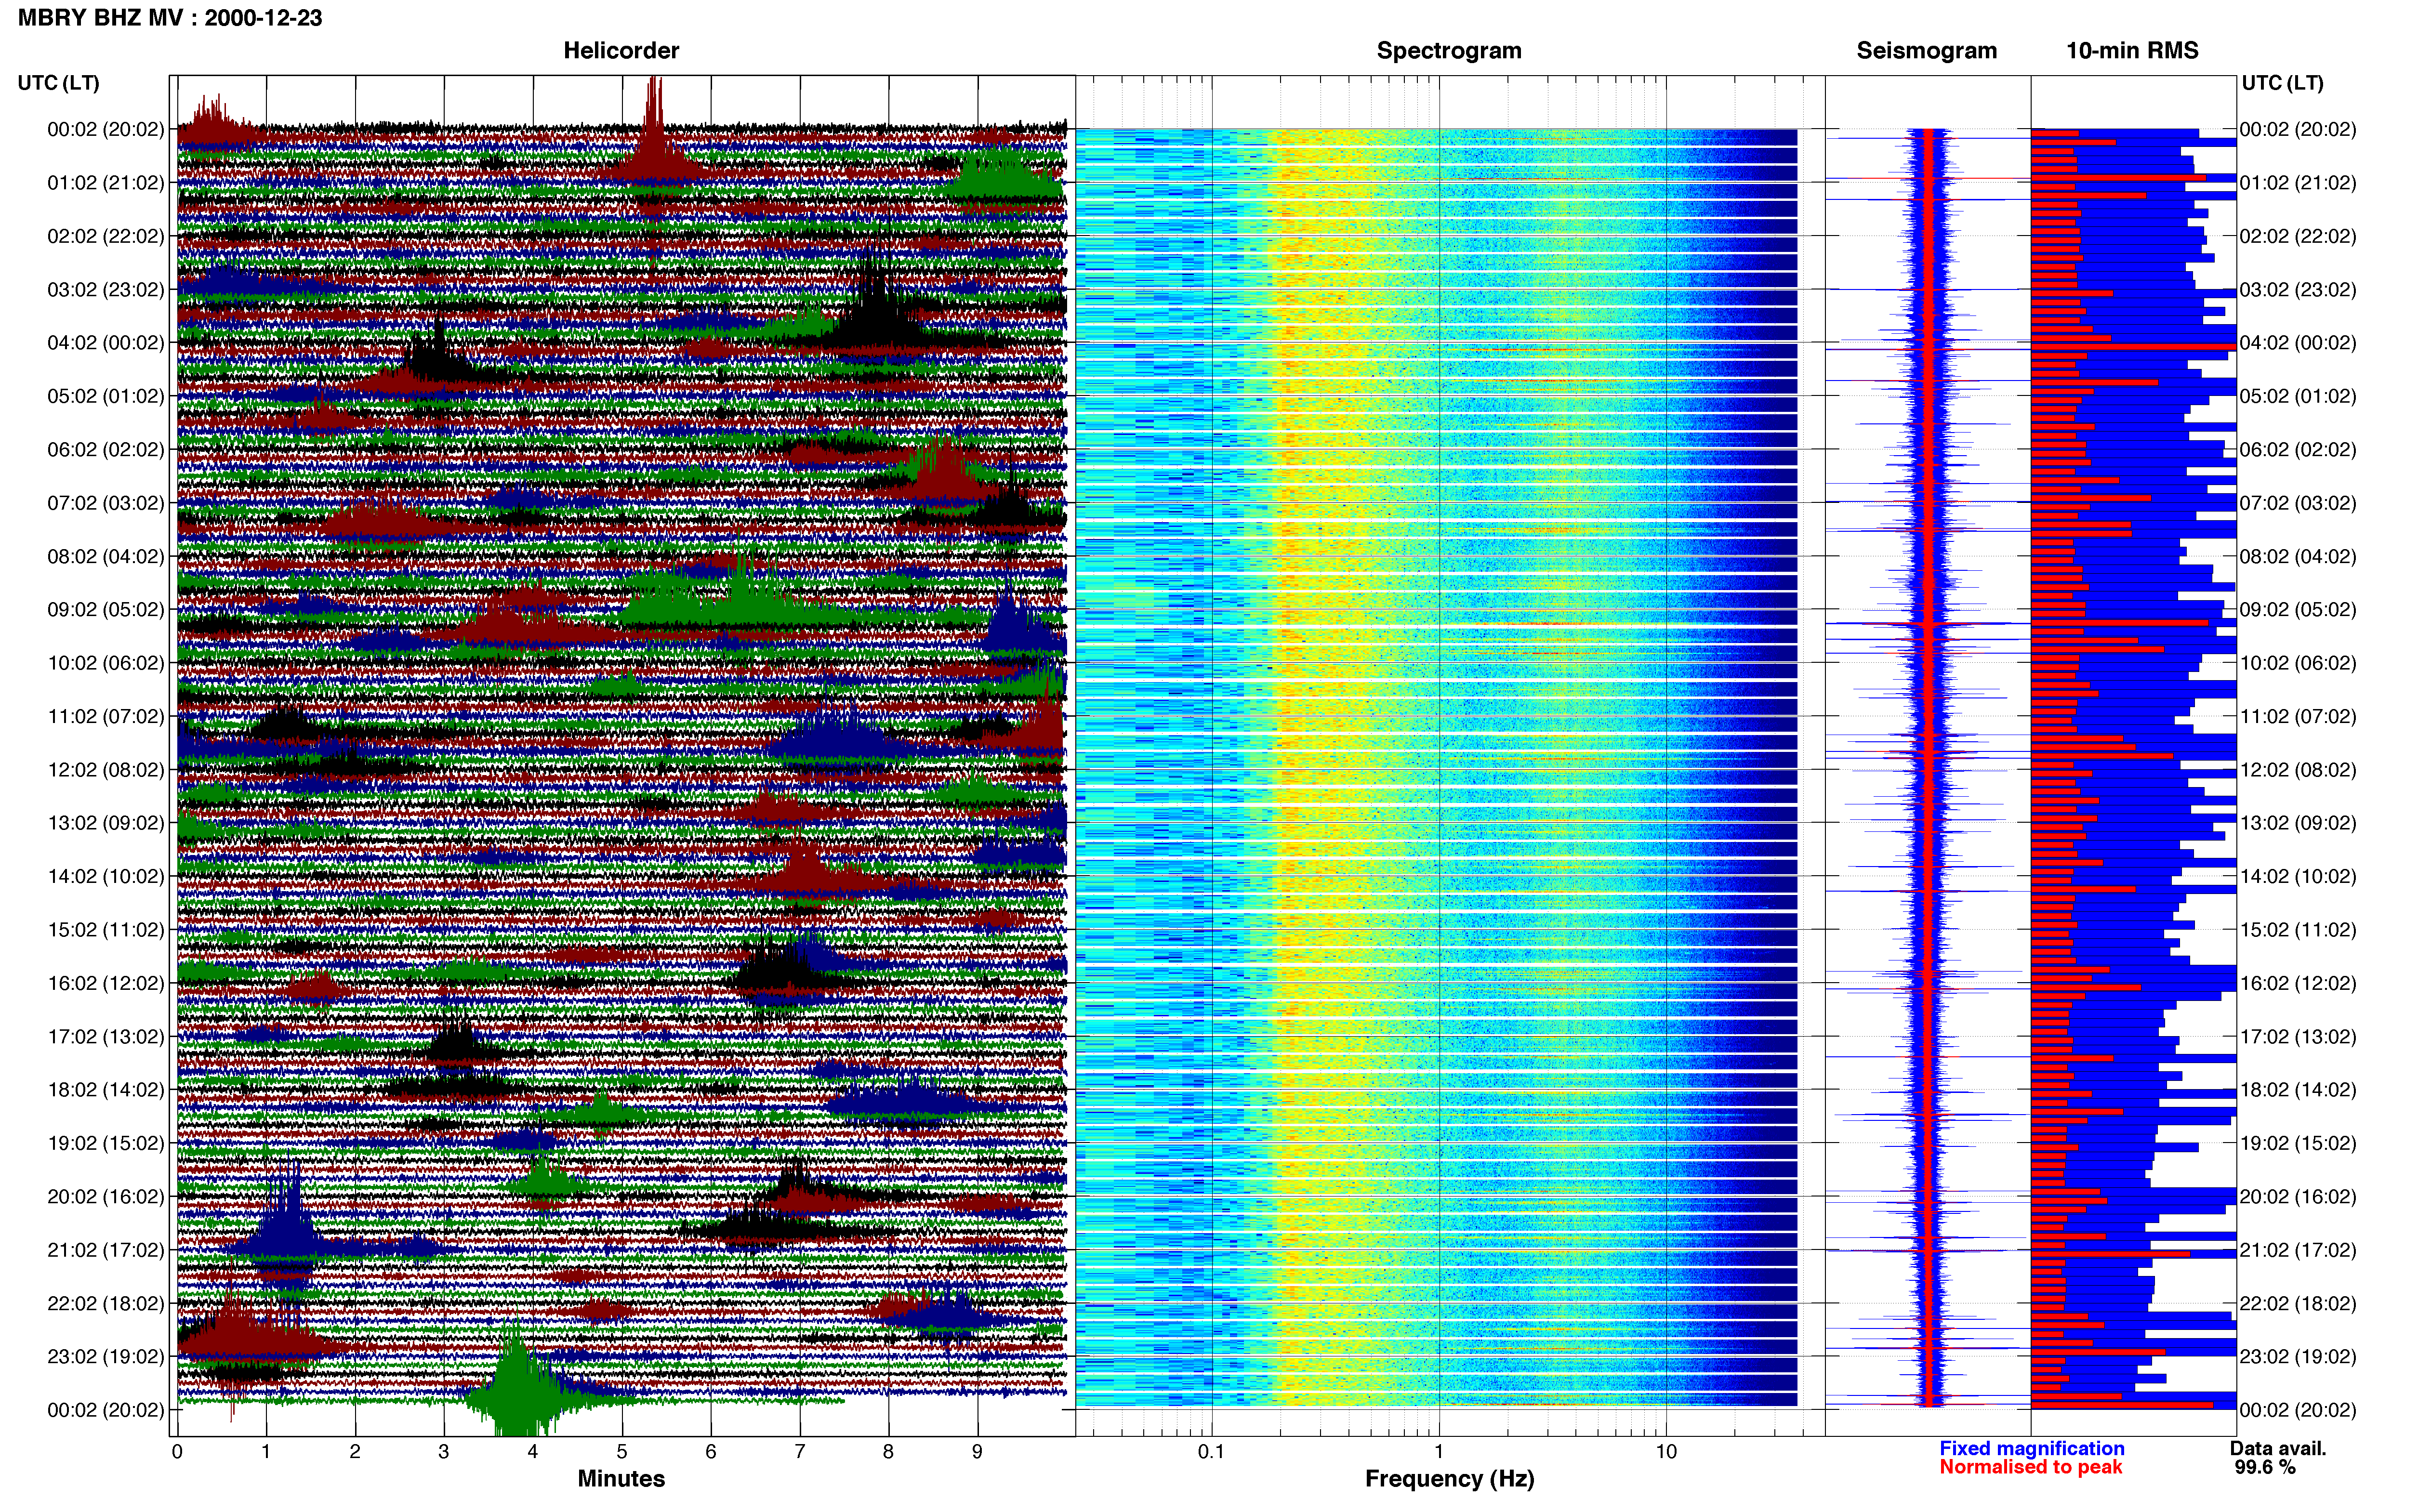Click right-side time label '18:02 (14:02)'

(x=2298, y=1089)
